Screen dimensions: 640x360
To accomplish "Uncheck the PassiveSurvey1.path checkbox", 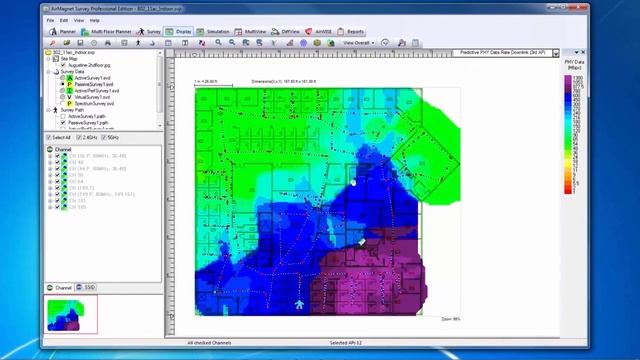I will [x=63, y=122].
